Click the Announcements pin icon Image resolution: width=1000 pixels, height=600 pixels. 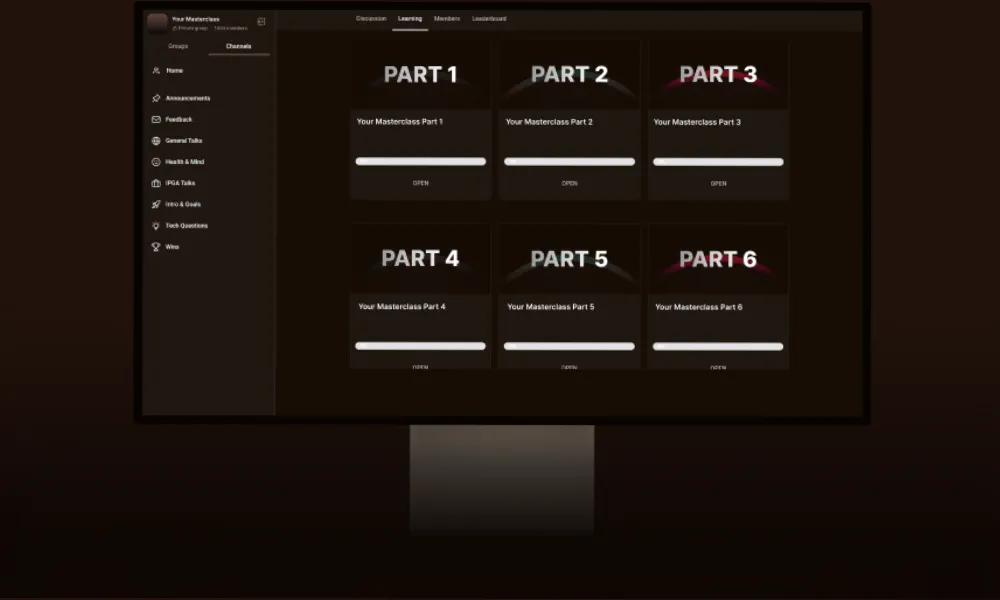[156, 98]
